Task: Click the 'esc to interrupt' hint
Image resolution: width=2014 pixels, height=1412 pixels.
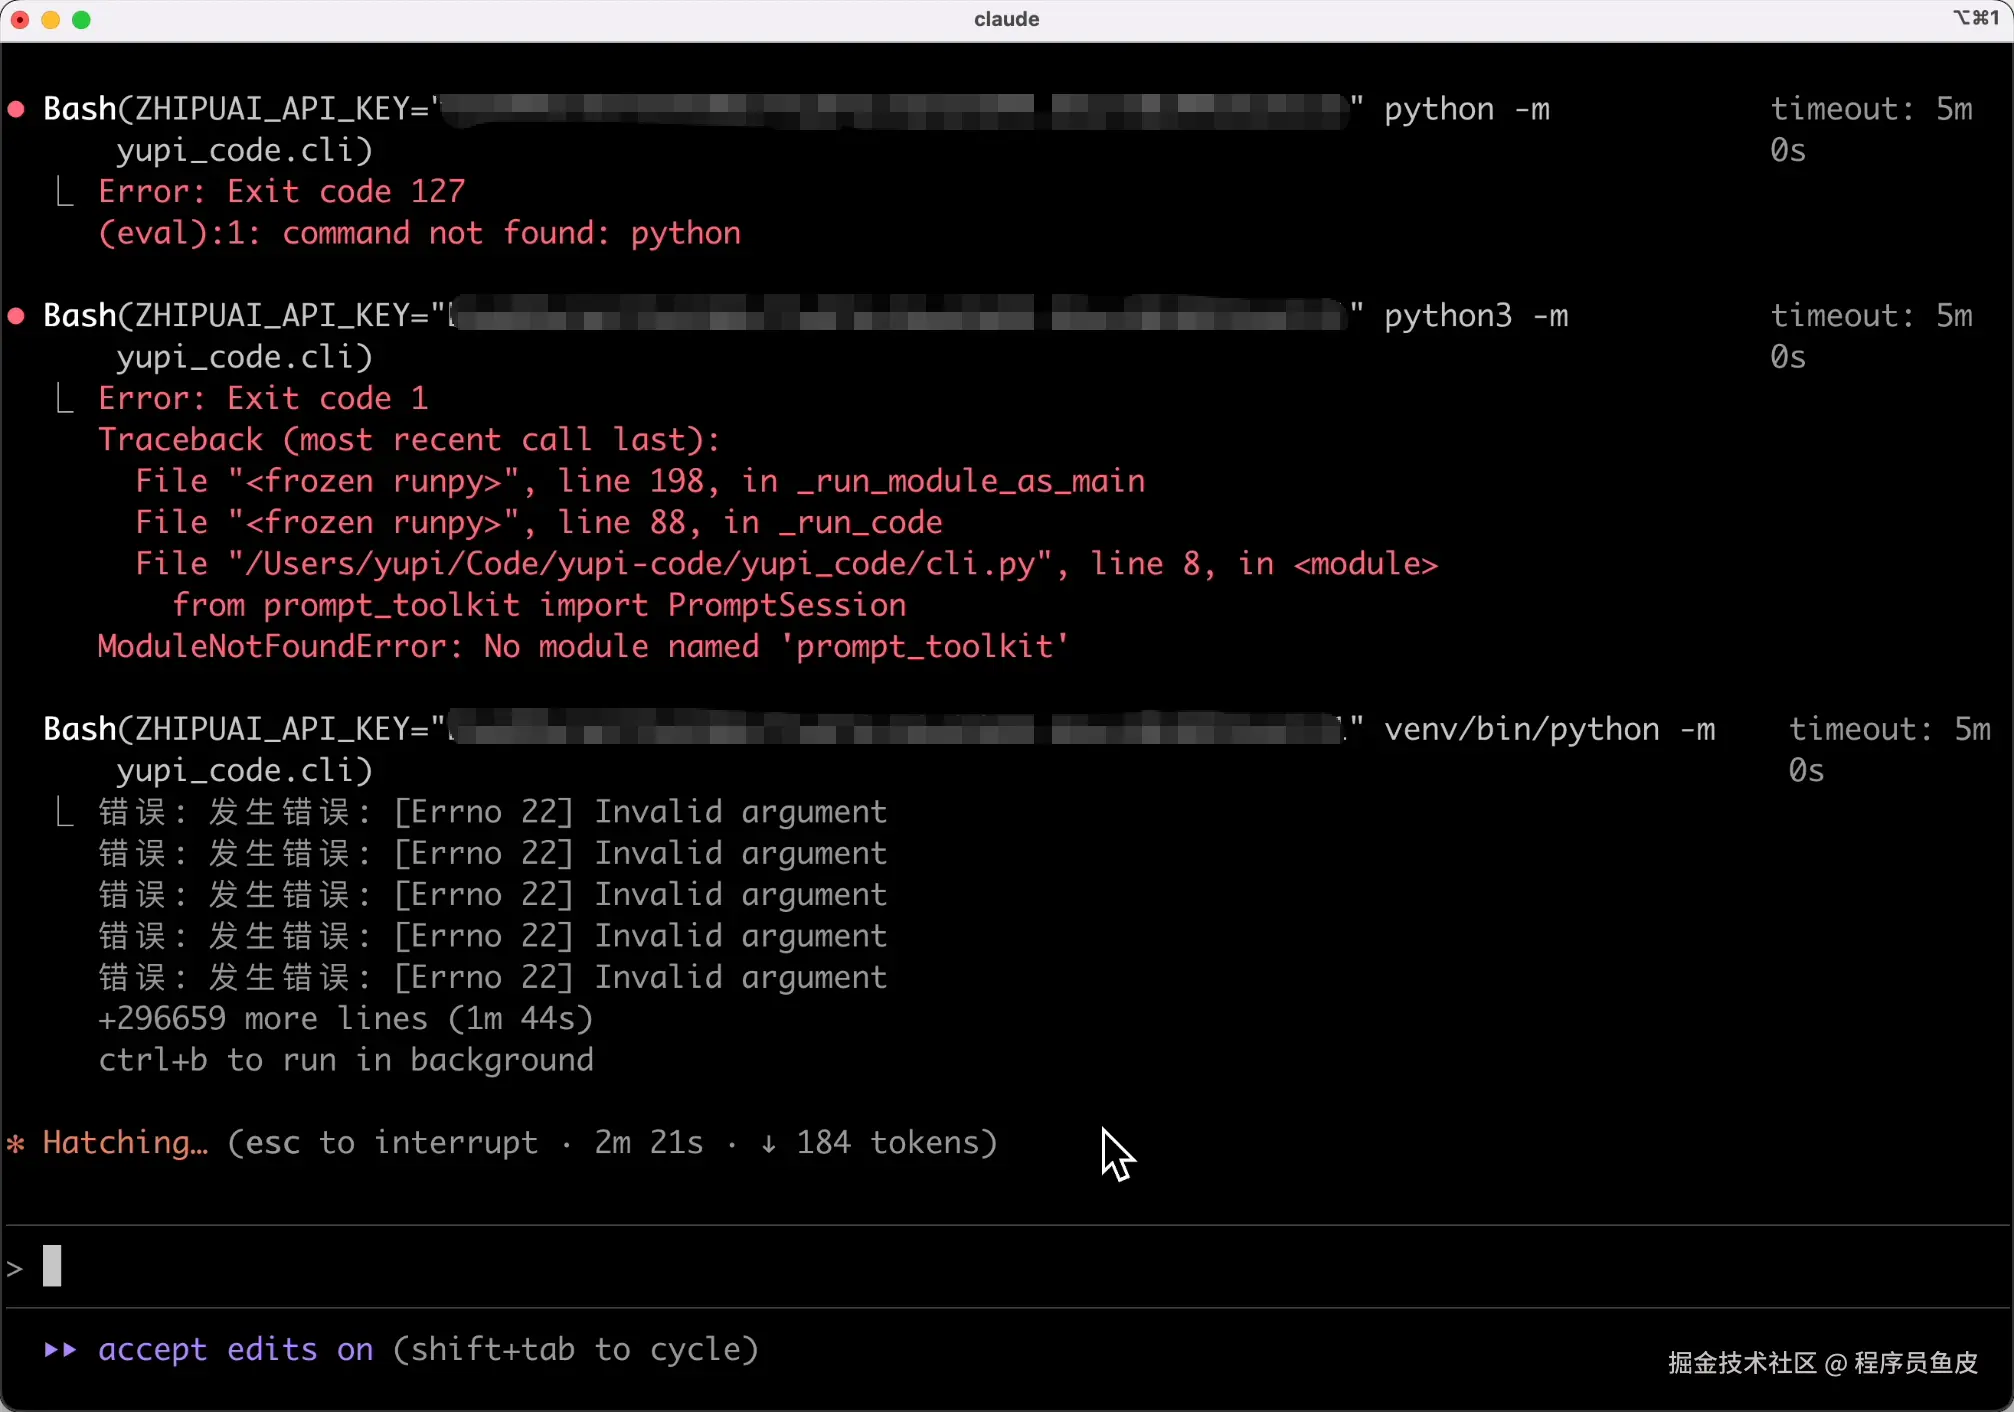Action: [x=390, y=1143]
